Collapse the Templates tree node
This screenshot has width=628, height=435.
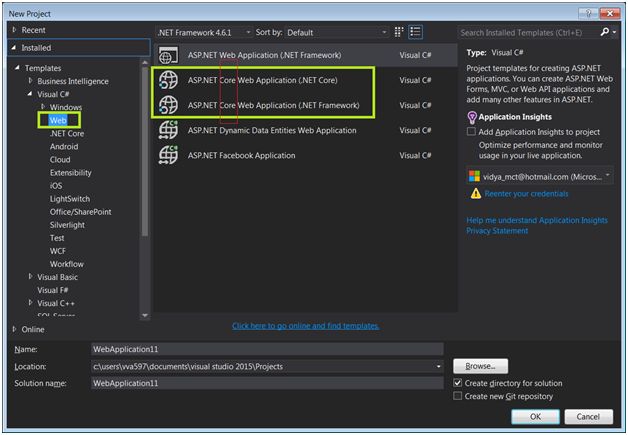pyautogui.click(x=17, y=68)
